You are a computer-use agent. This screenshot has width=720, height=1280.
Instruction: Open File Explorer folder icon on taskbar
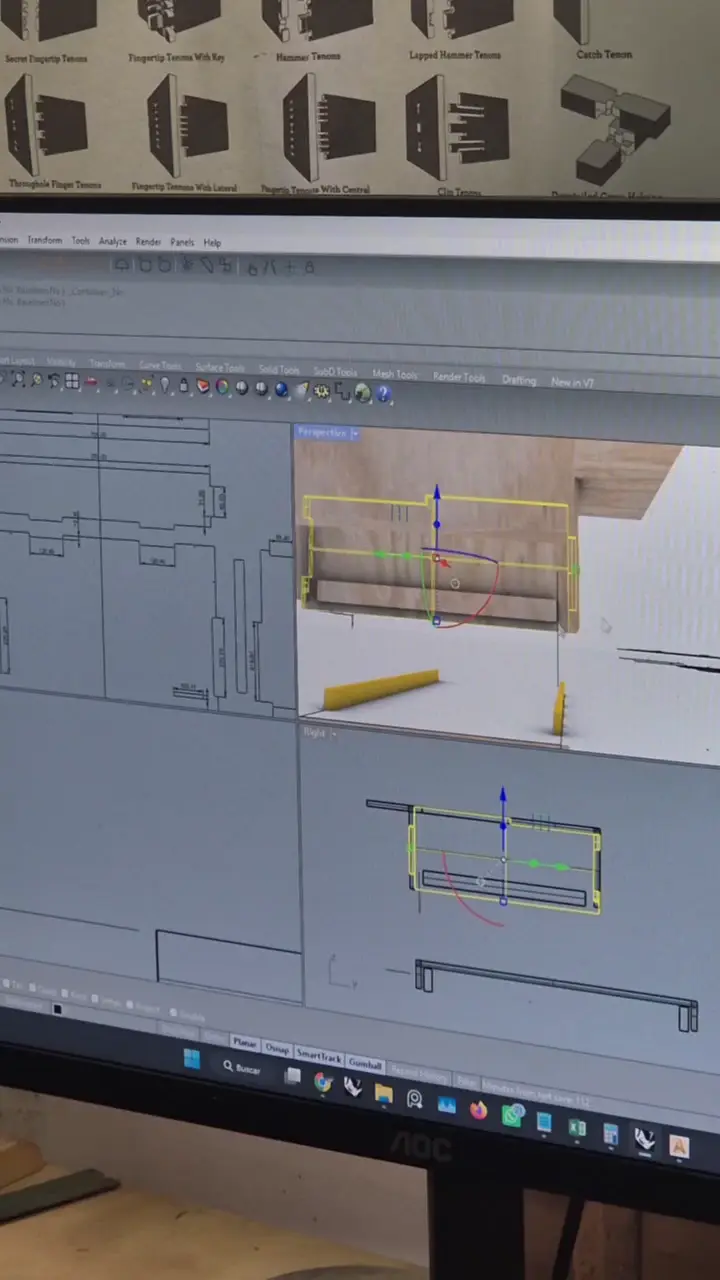click(384, 1094)
